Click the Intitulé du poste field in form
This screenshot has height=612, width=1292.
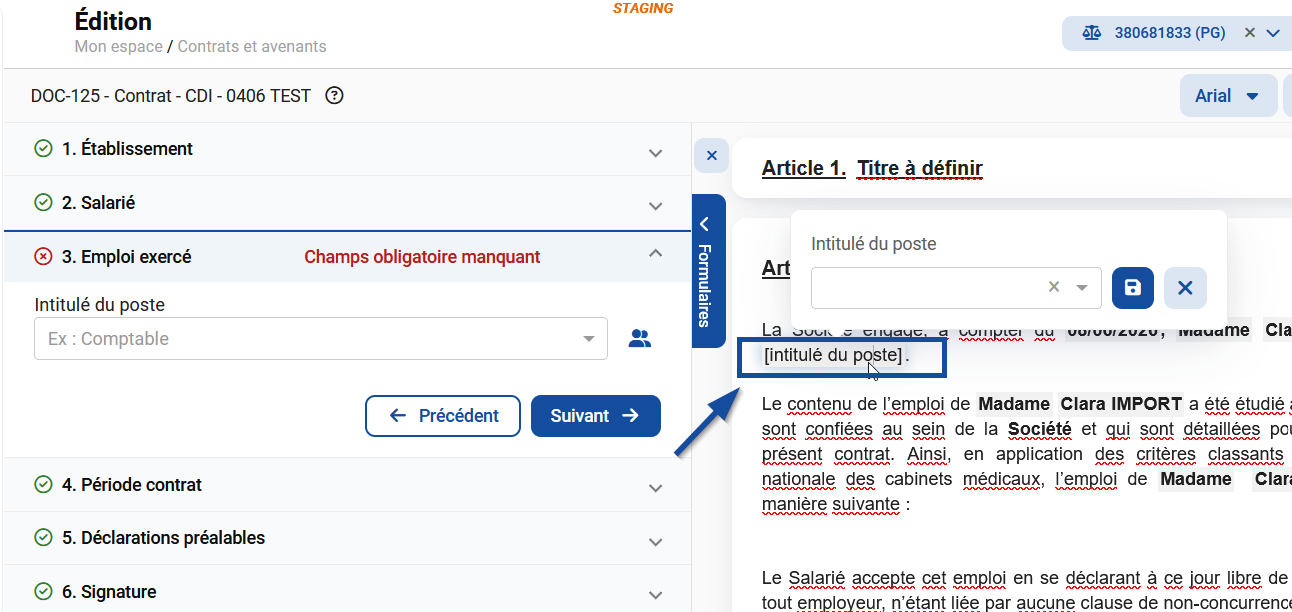pos(320,339)
